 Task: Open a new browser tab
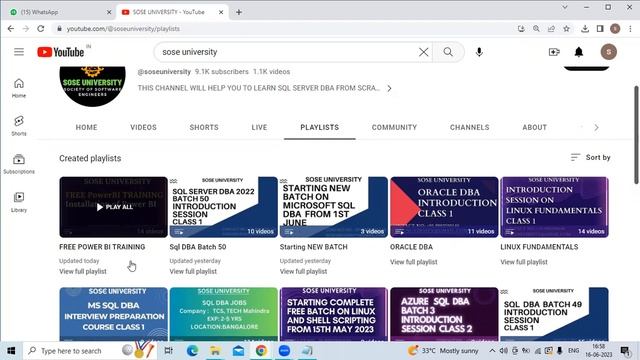[239, 12]
